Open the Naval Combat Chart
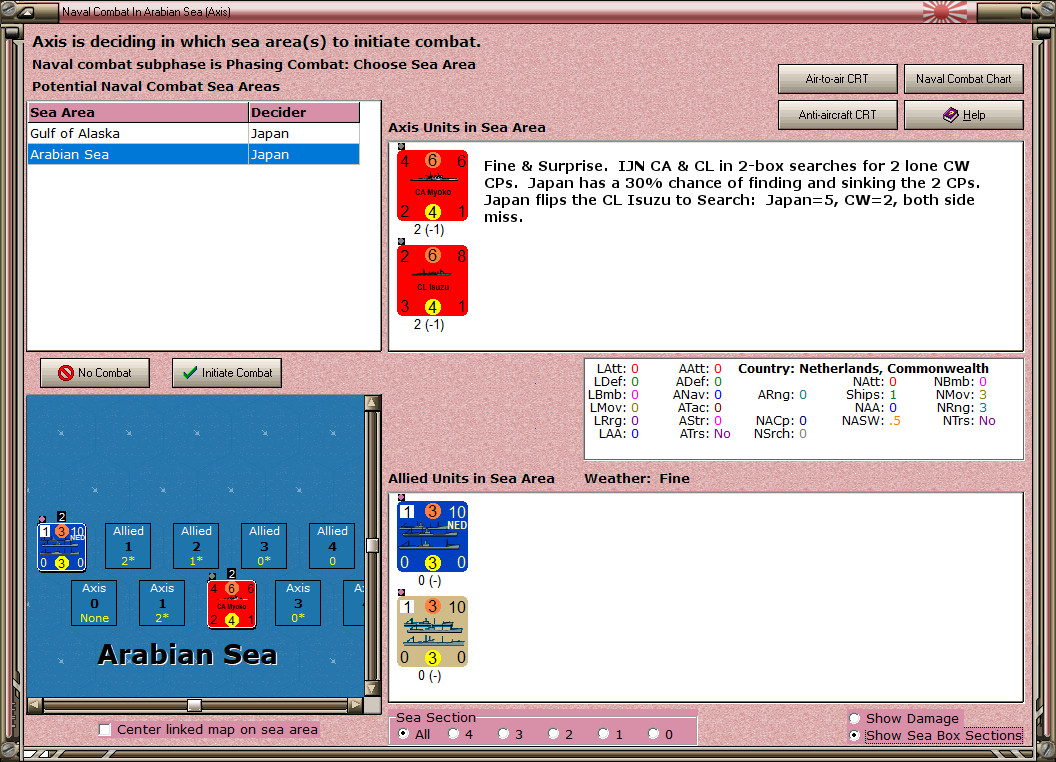Viewport: 1056px width, 762px height. tap(964, 79)
